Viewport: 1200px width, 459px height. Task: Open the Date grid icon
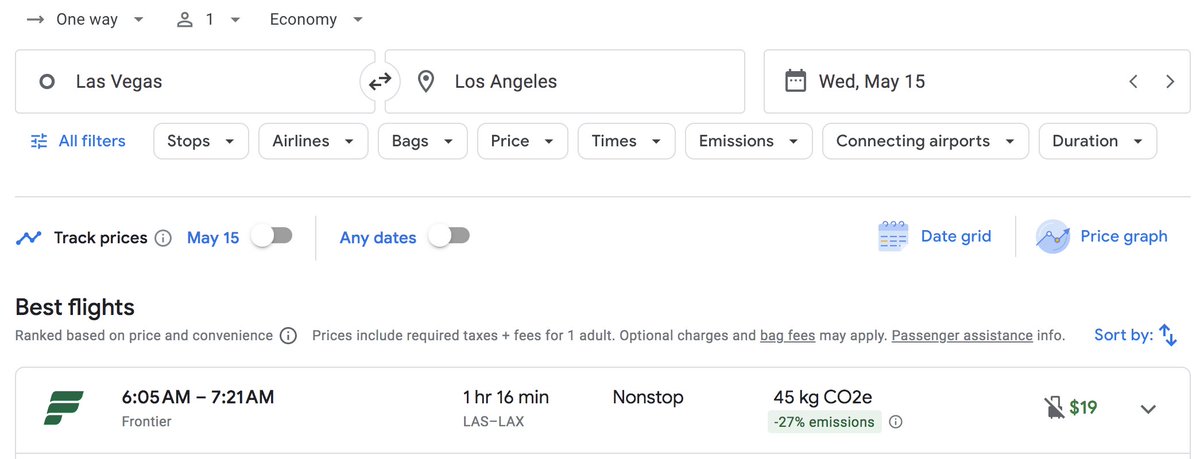pos(892,236)
